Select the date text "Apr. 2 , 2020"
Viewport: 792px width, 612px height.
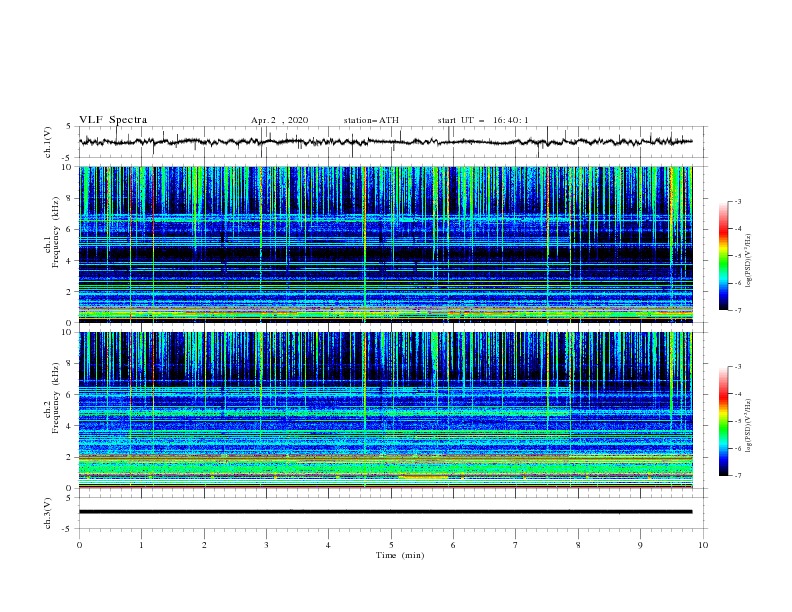(279, 120)
